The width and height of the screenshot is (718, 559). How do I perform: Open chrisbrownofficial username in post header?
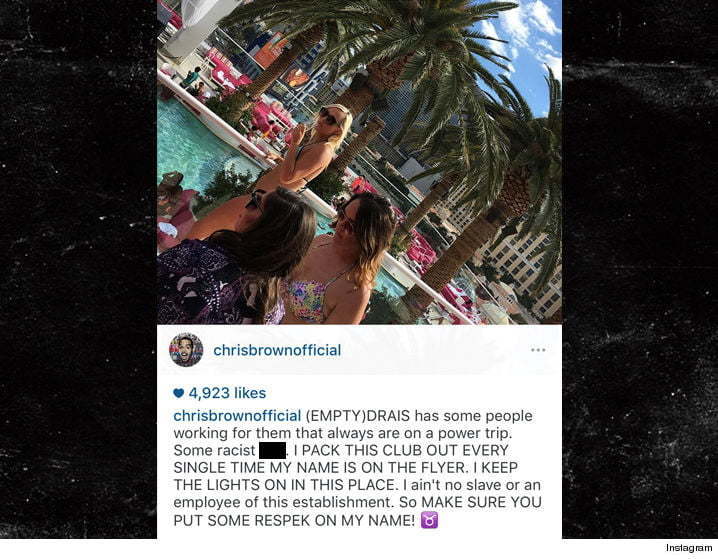277,350
